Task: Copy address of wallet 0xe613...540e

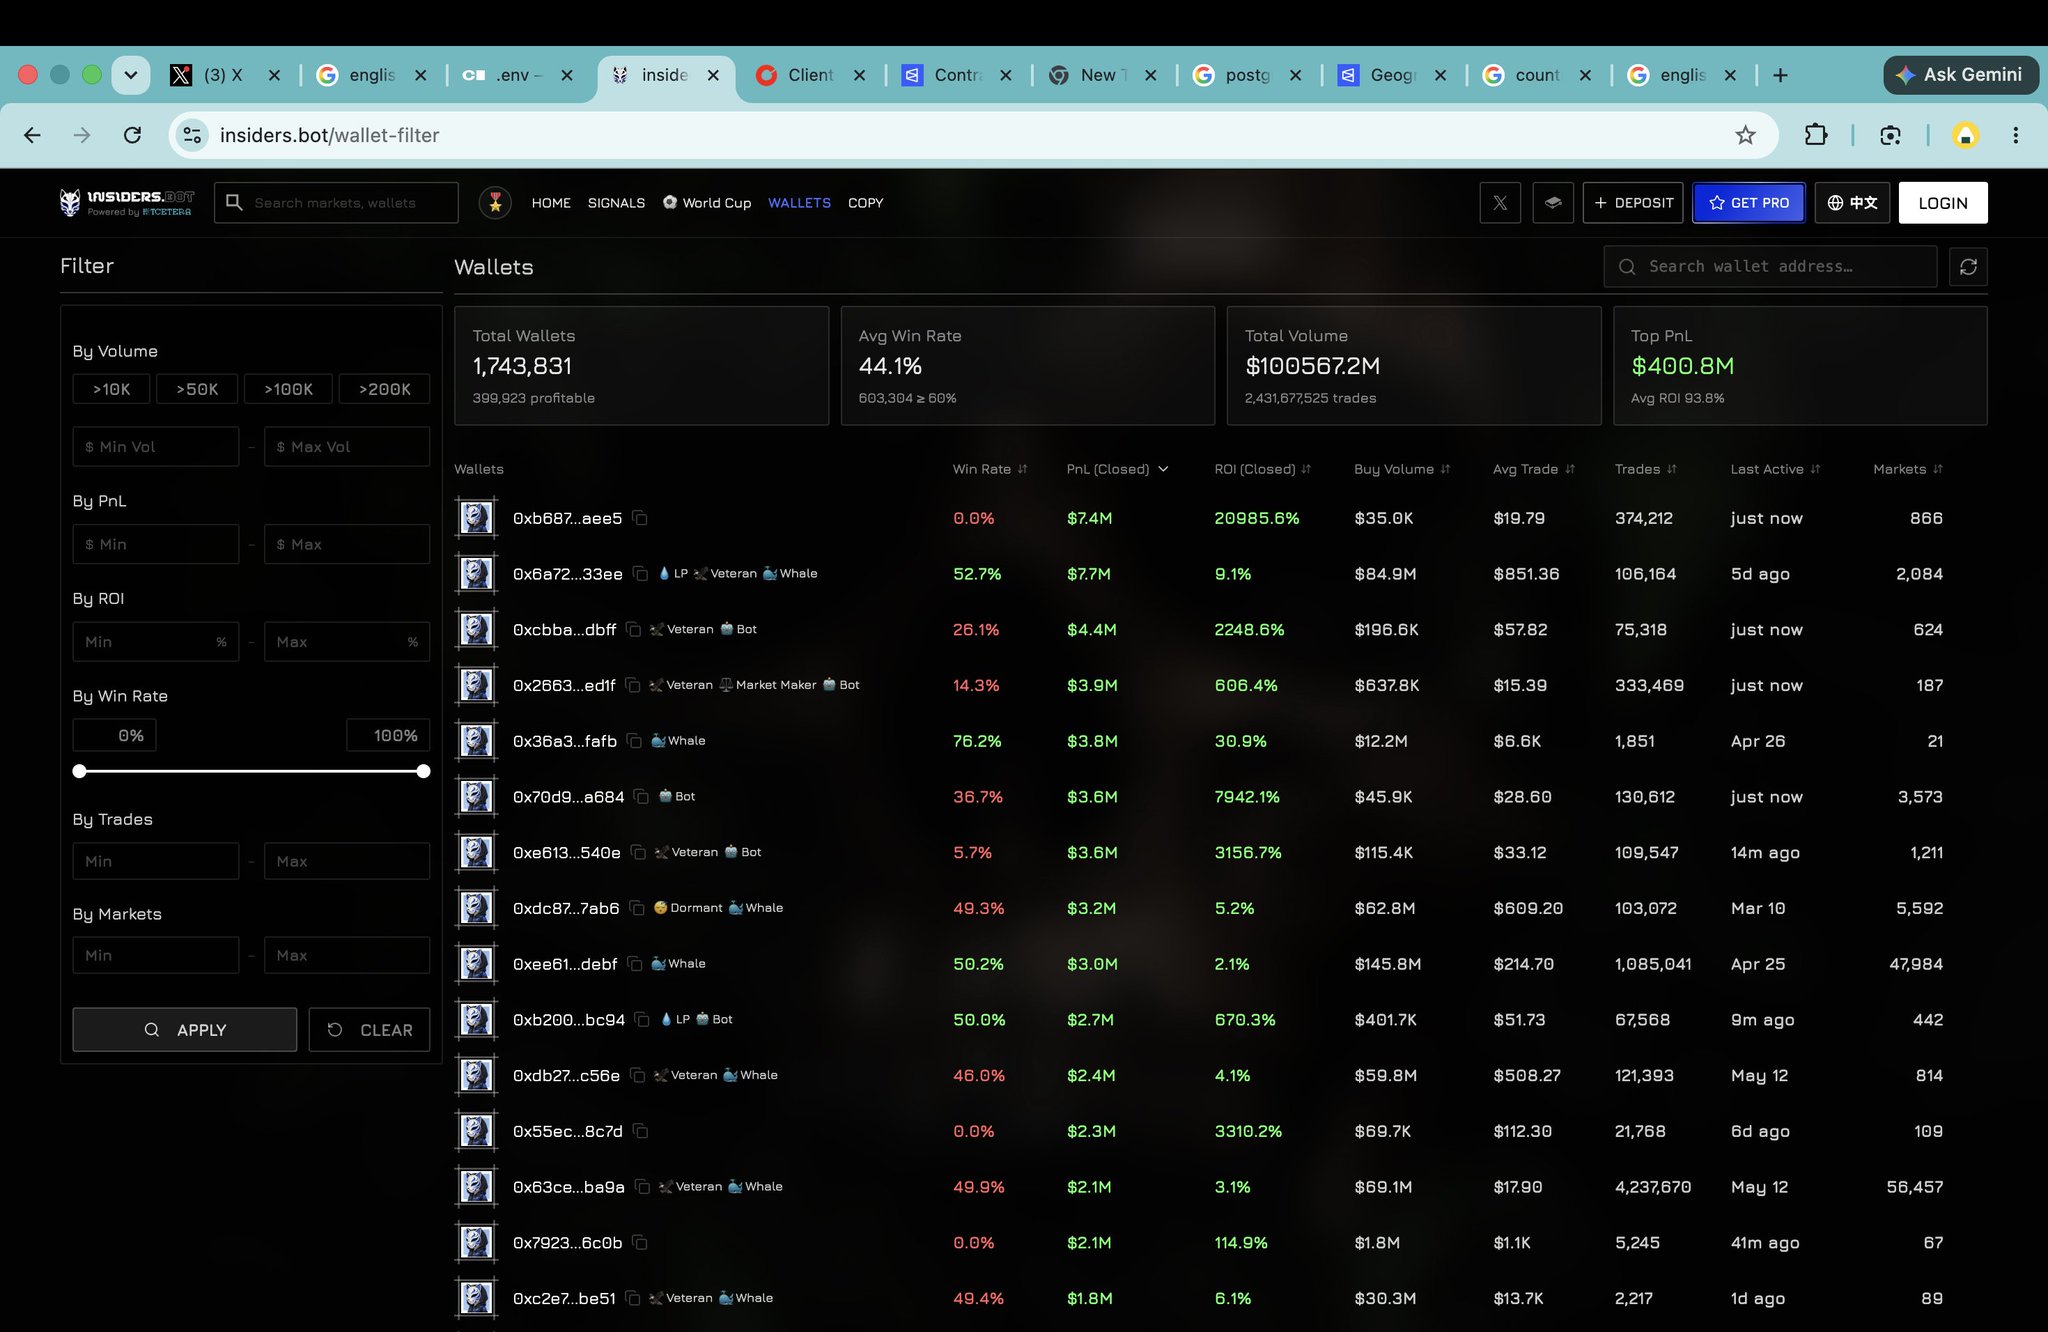Action: coord(639,852)
